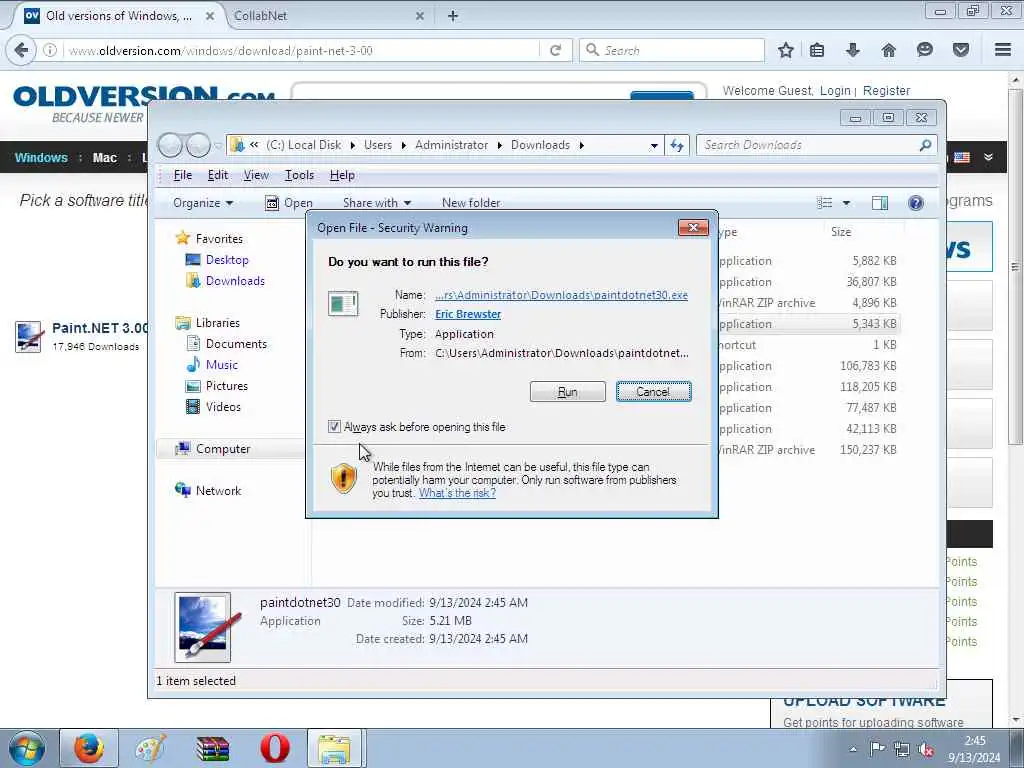Viewport: 1024px width, 768px height.
Task: Click the Size column header
Action: pos(840,232)
